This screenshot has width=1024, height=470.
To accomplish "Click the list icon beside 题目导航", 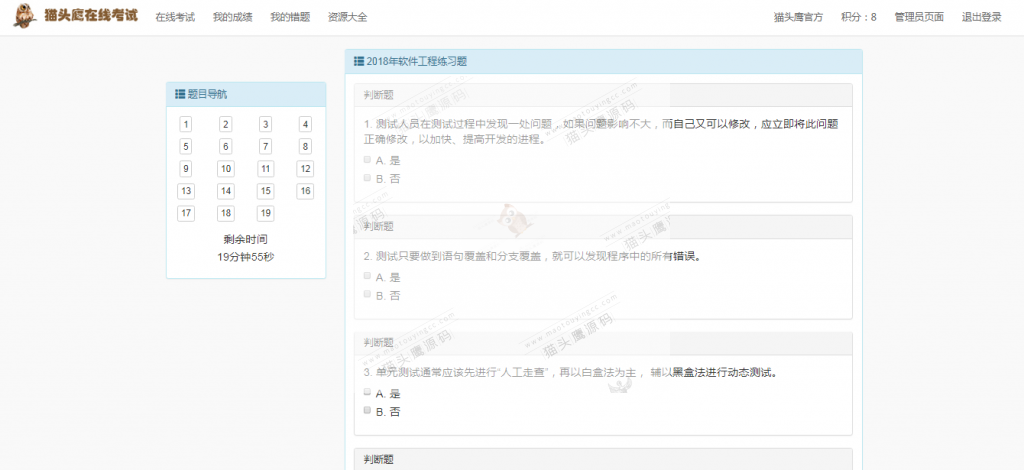I will (x=180, y=94).
